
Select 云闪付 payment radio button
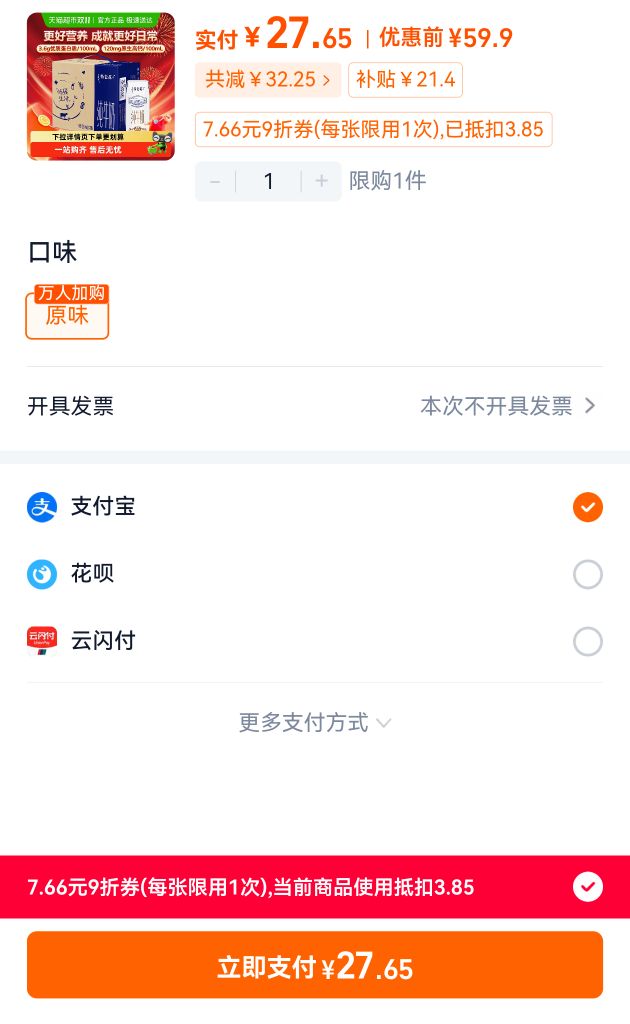pyautogui.click(x=588, y=641)
